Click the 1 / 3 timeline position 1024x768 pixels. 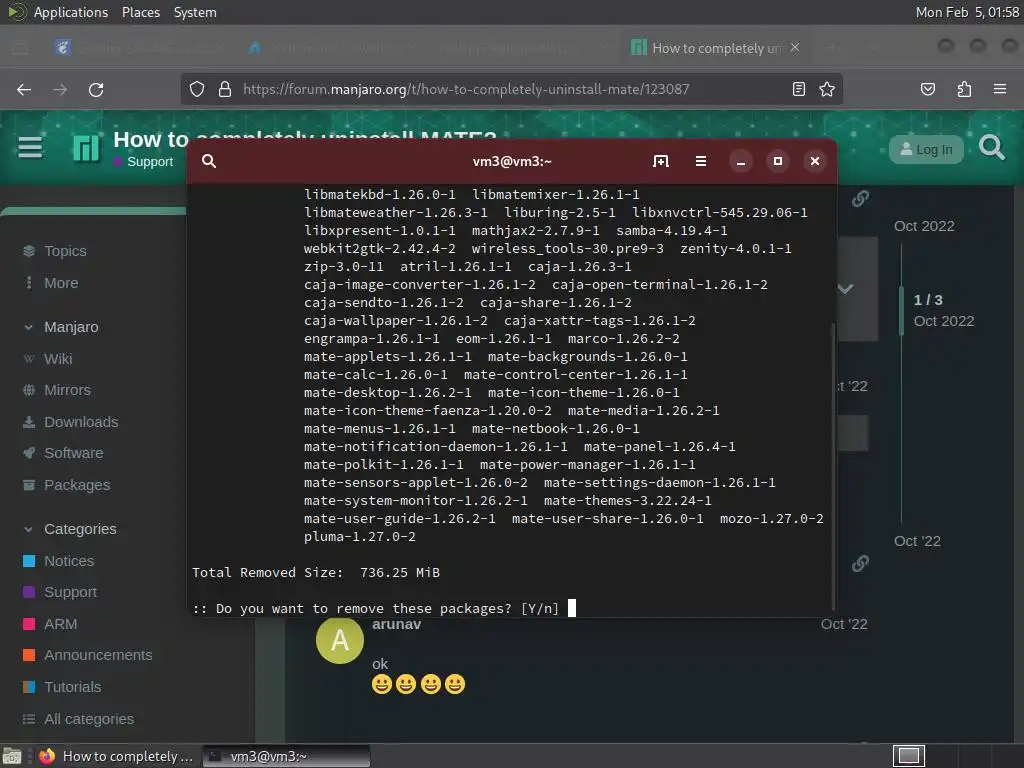coord(928,300)
